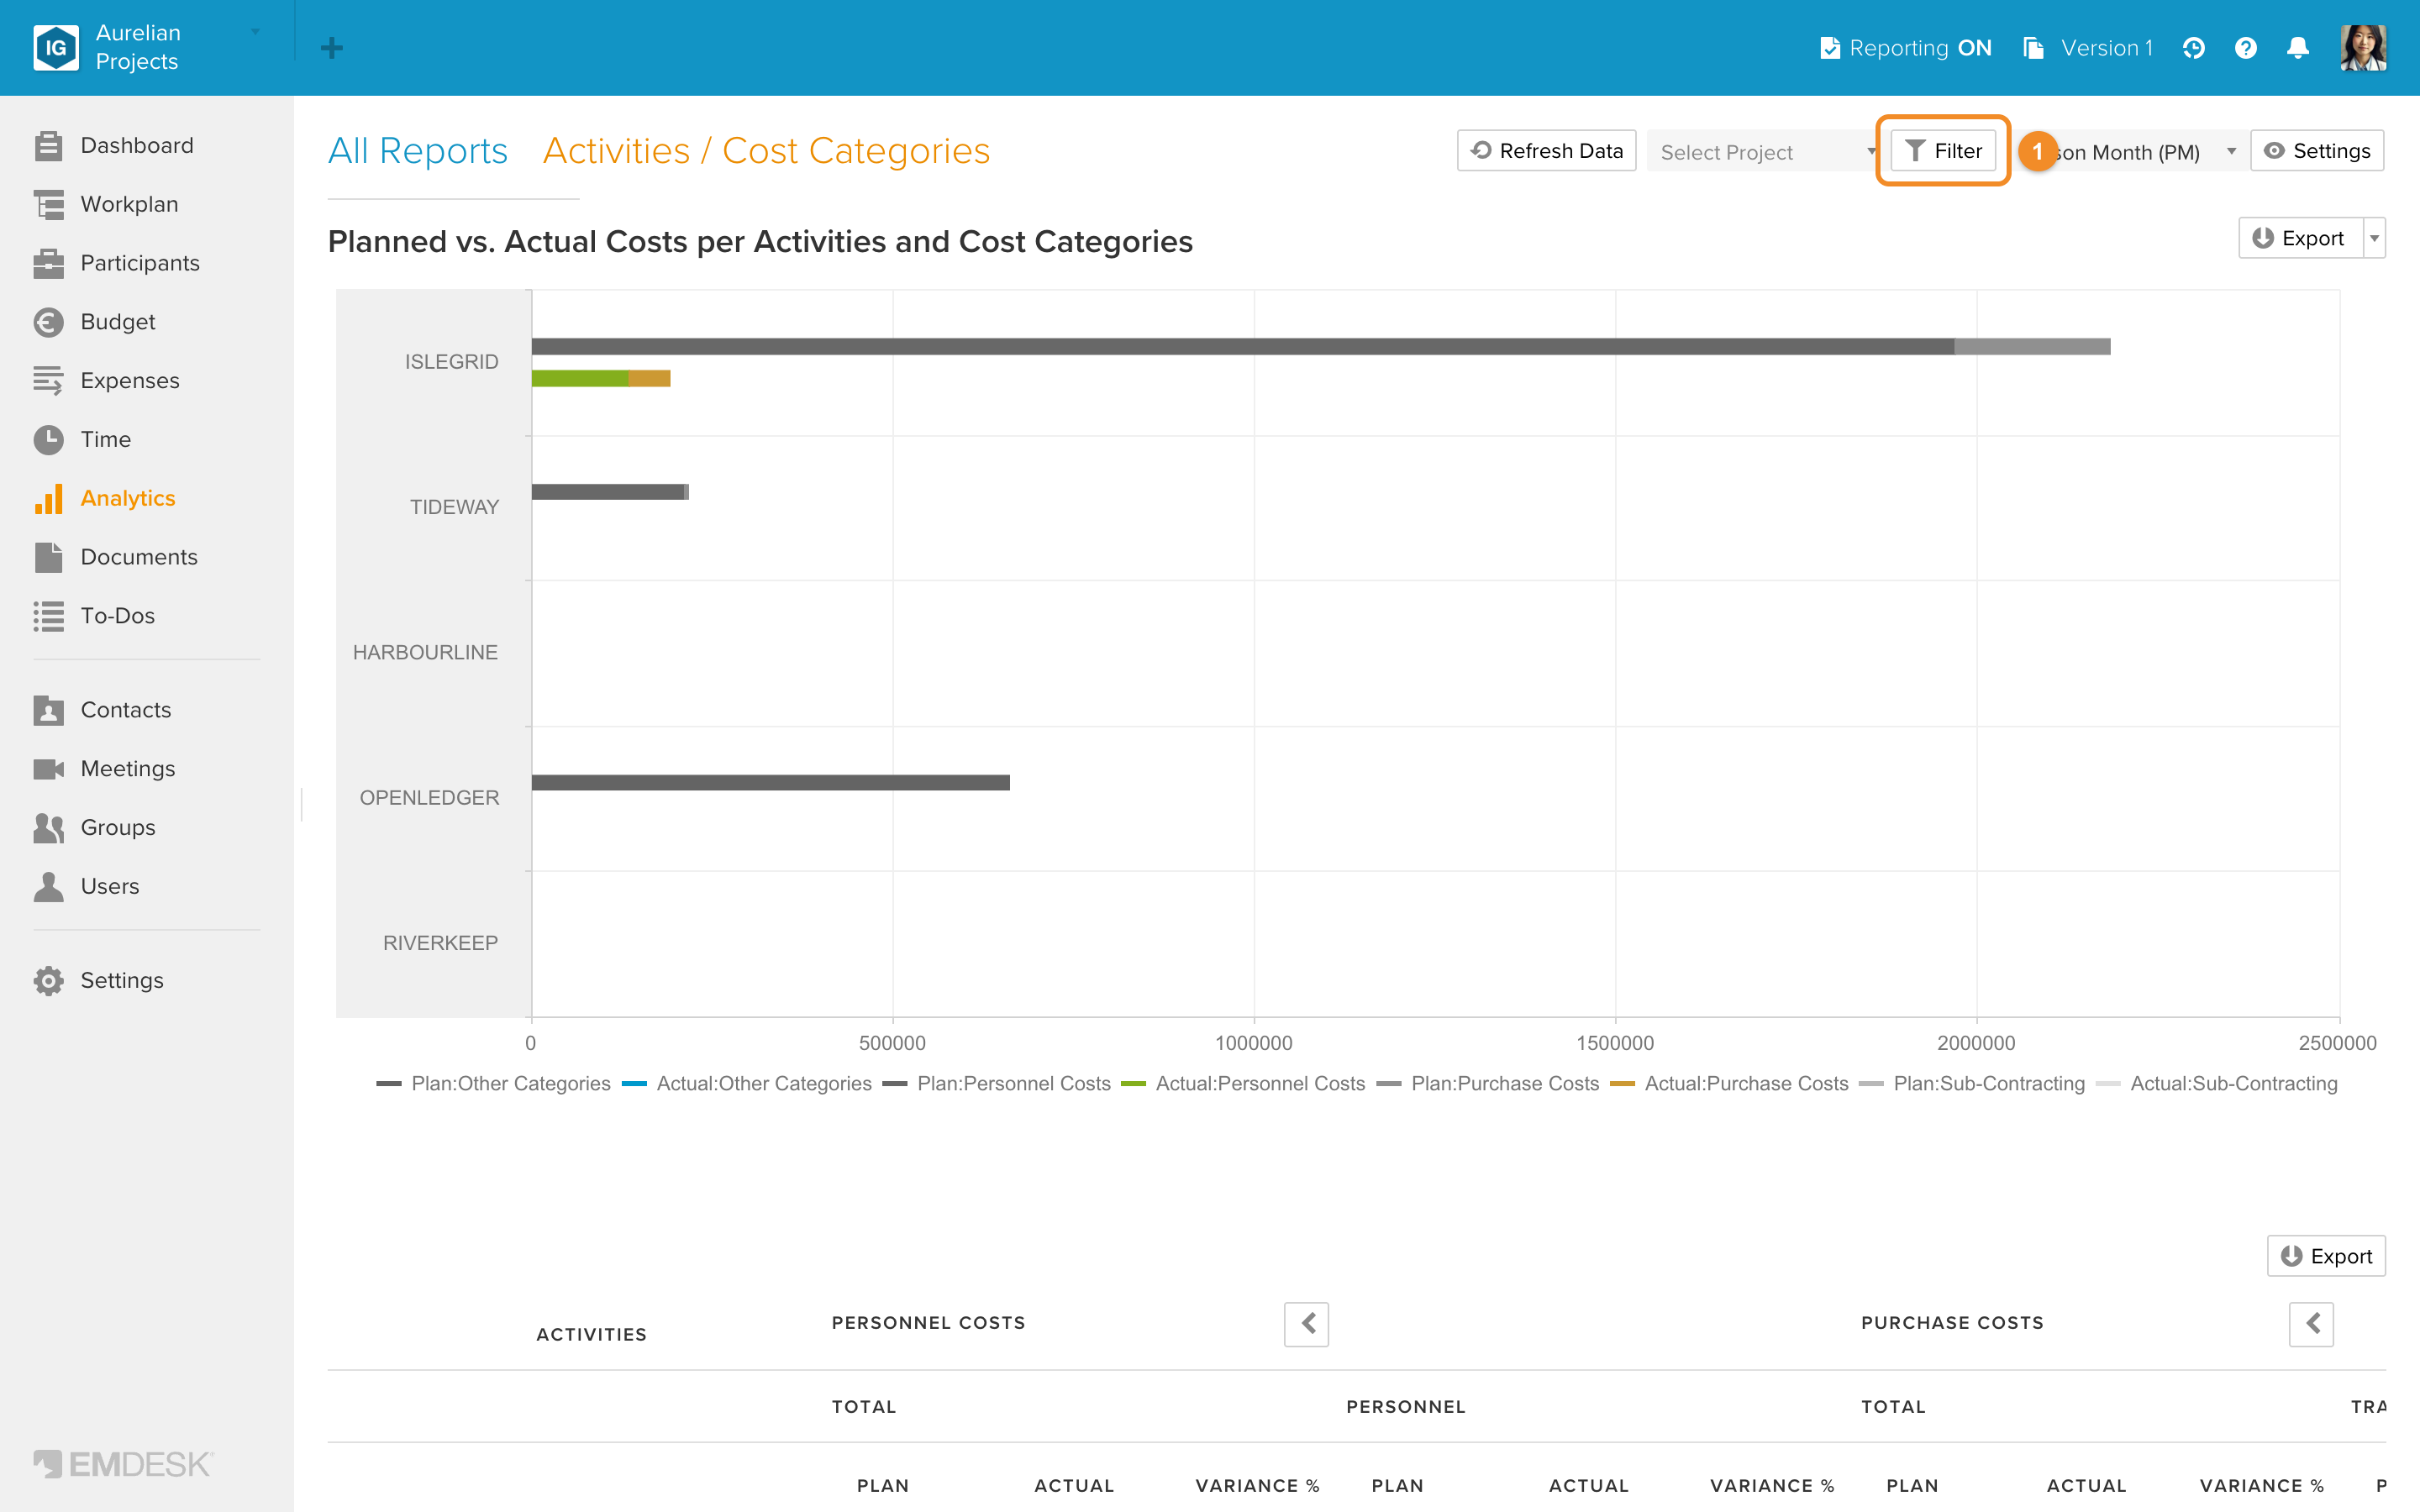Open the Time clock icon
The image size is (2420, 1512).
point(48,440)
